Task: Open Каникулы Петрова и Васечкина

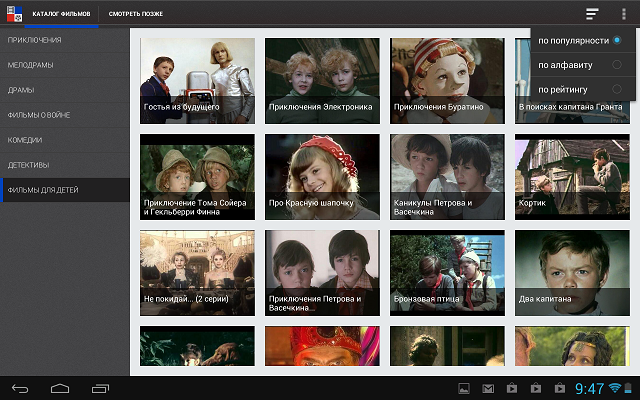Action: [x=447, y=177]
